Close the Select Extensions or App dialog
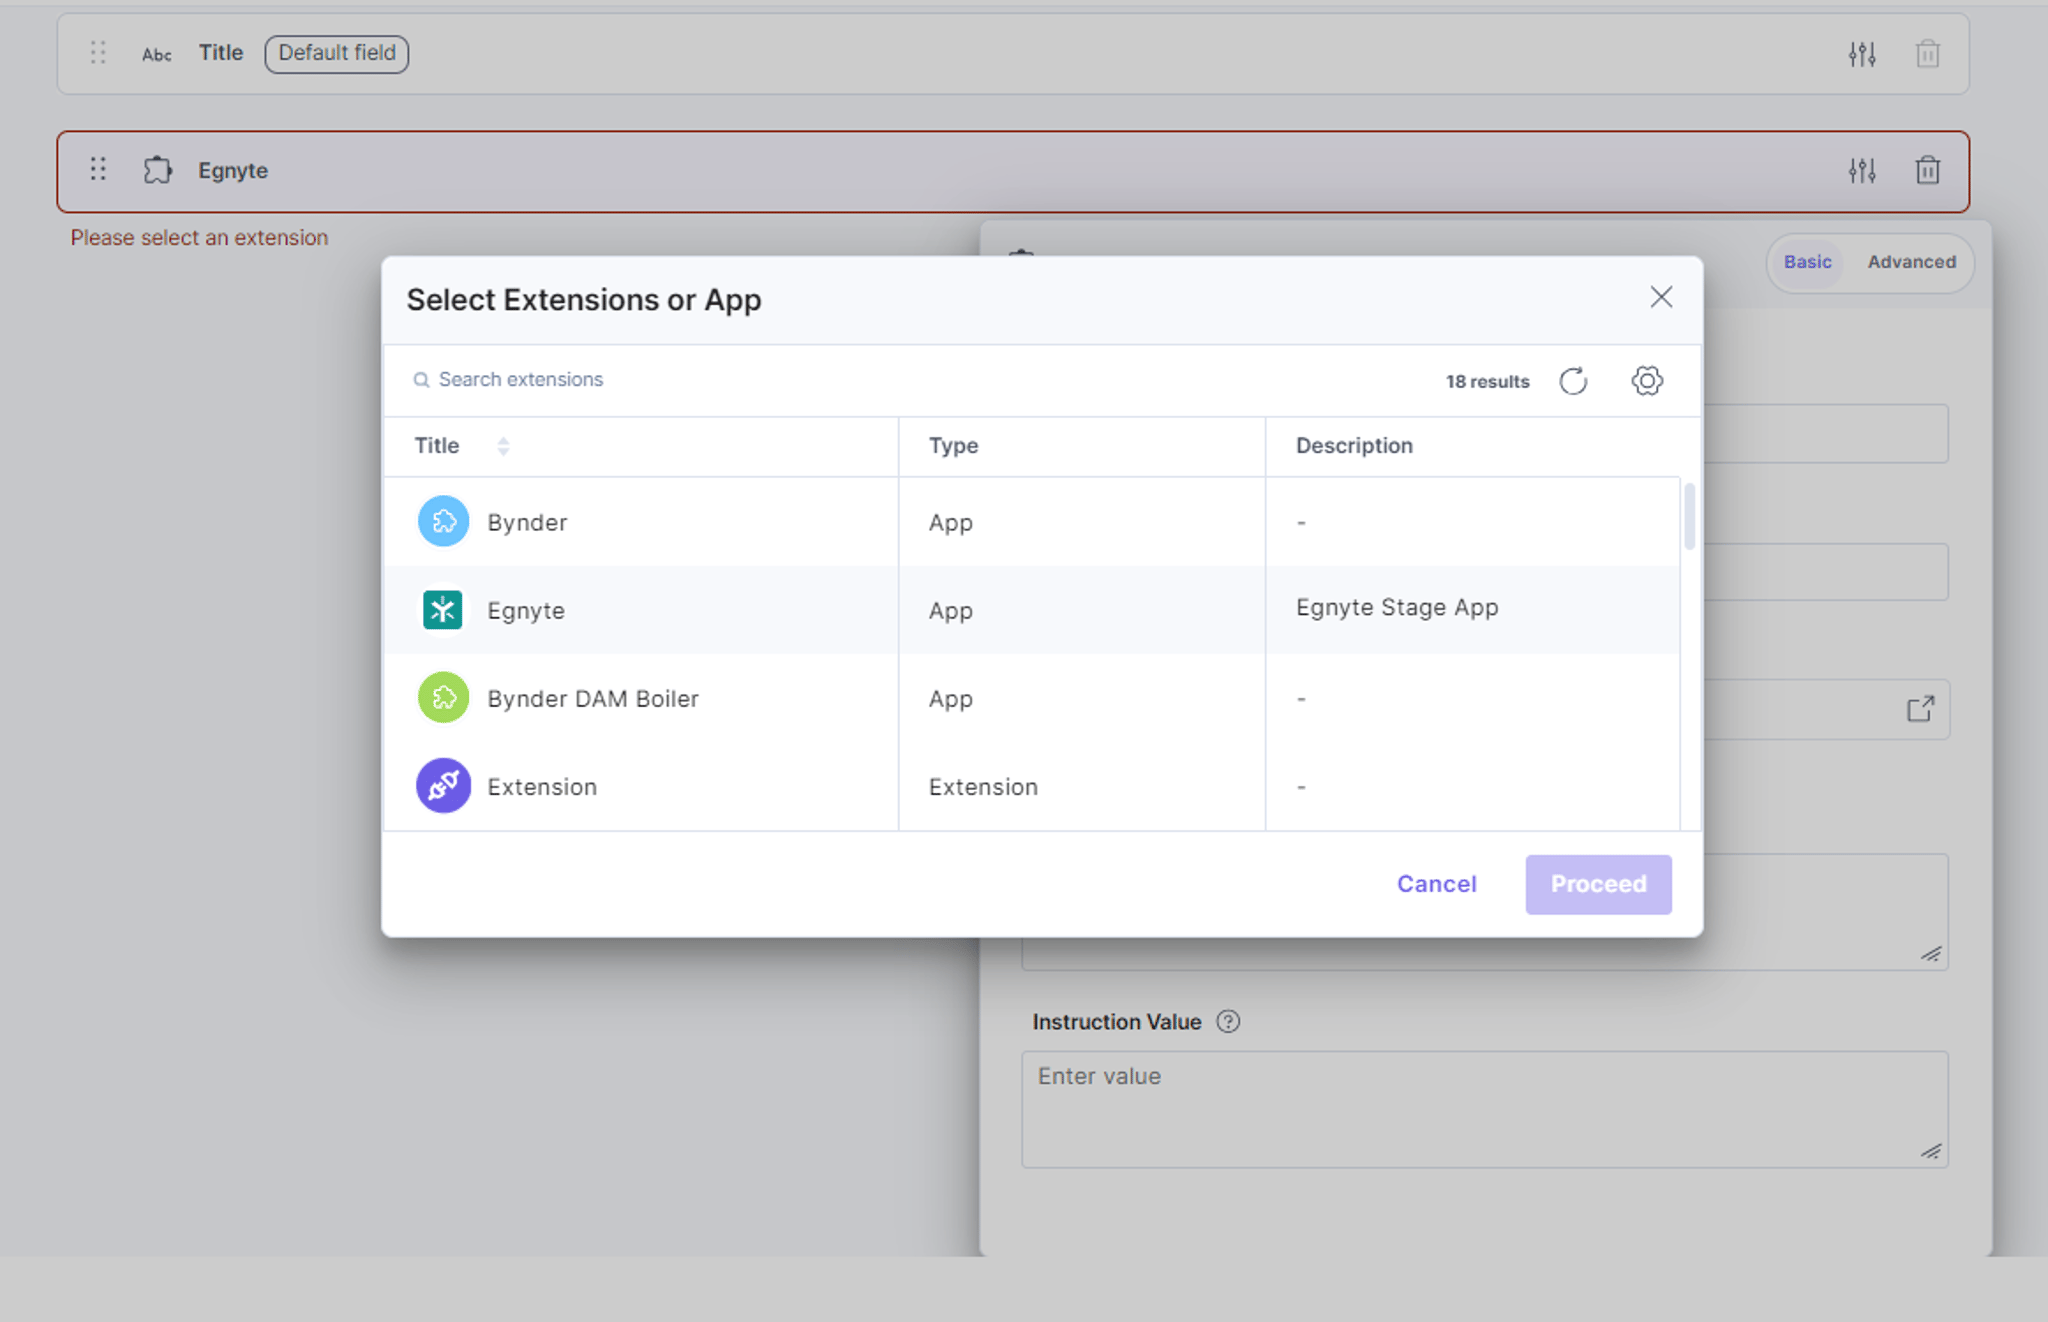Screen dimensions: 2048x1322 click(1661, 297)
